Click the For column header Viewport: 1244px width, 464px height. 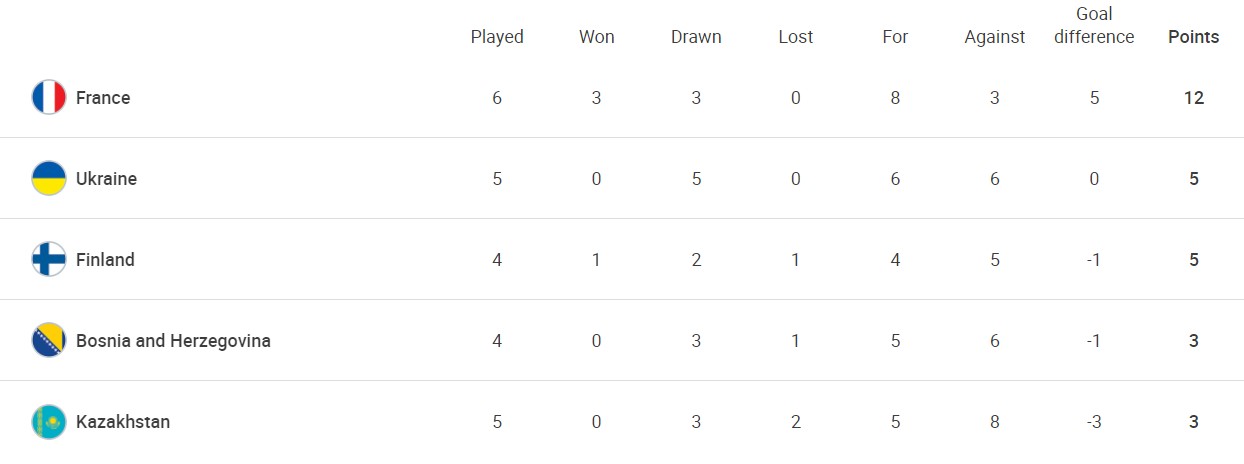(895, 37)
